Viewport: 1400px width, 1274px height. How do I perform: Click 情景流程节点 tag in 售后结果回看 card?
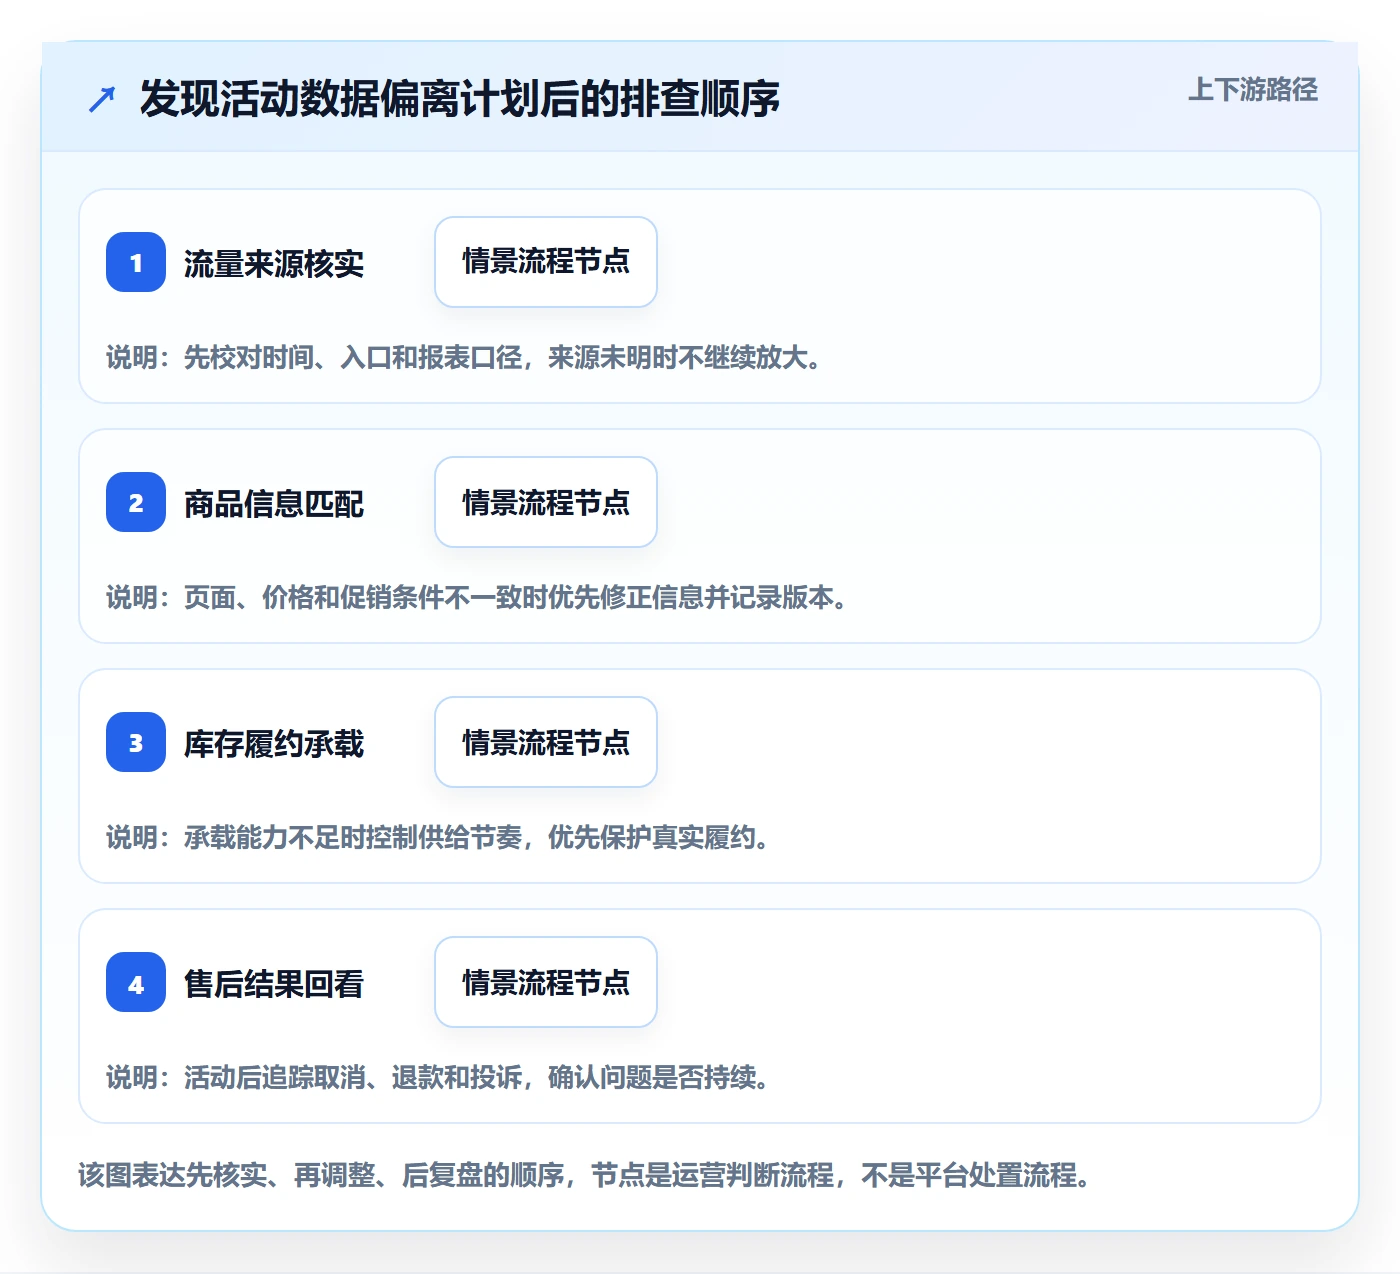546,982
